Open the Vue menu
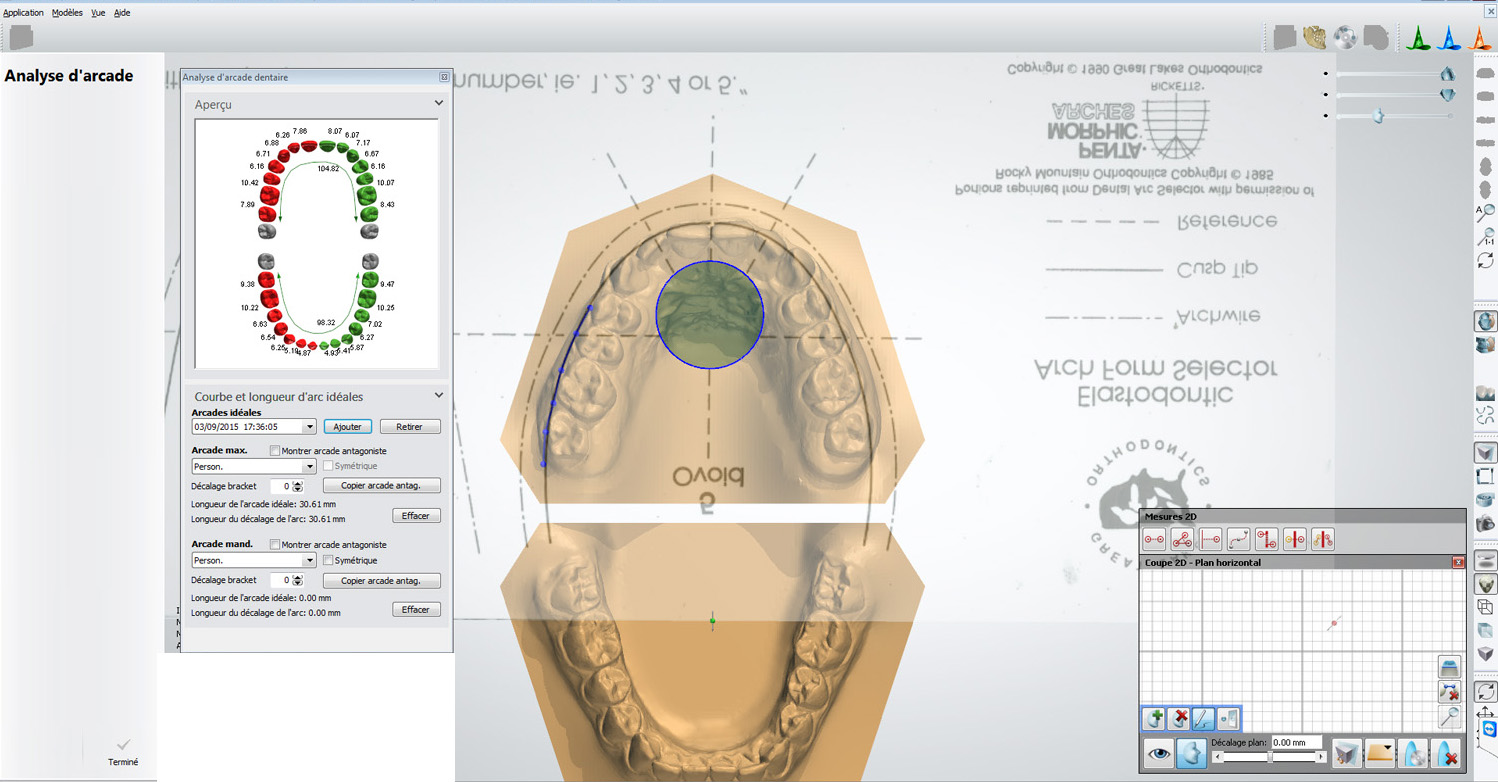 98,13
